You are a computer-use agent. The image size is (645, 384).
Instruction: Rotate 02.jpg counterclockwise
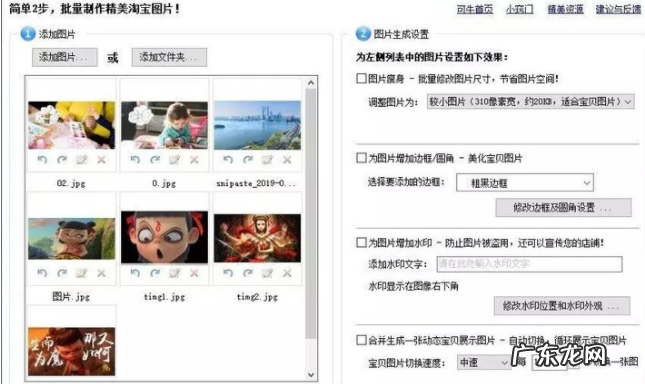[42, 160]
